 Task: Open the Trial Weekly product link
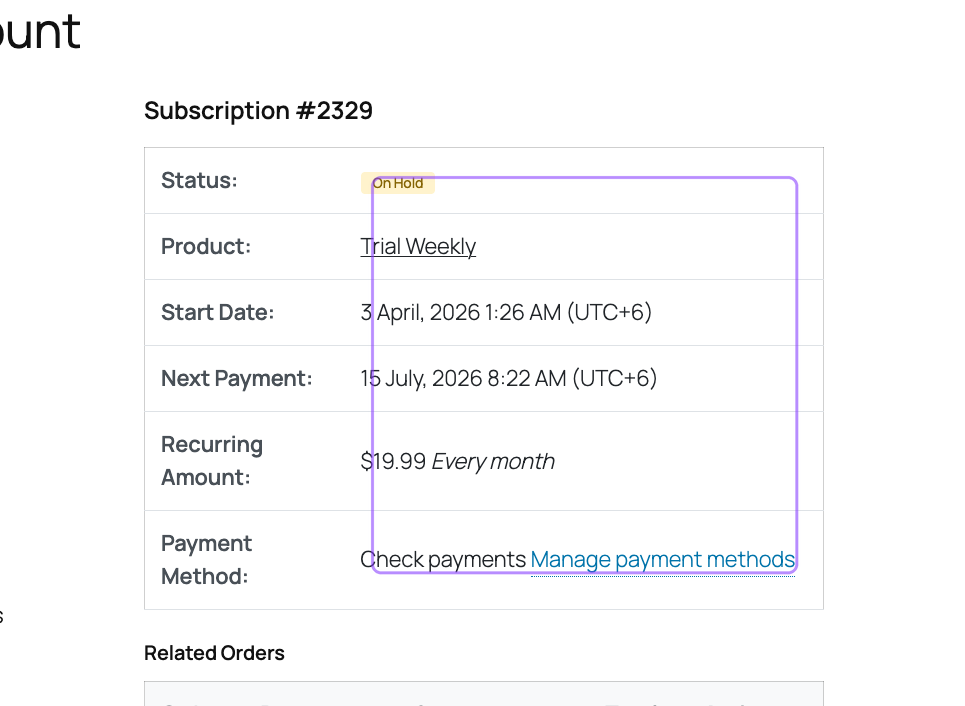[x=418, y=247]
